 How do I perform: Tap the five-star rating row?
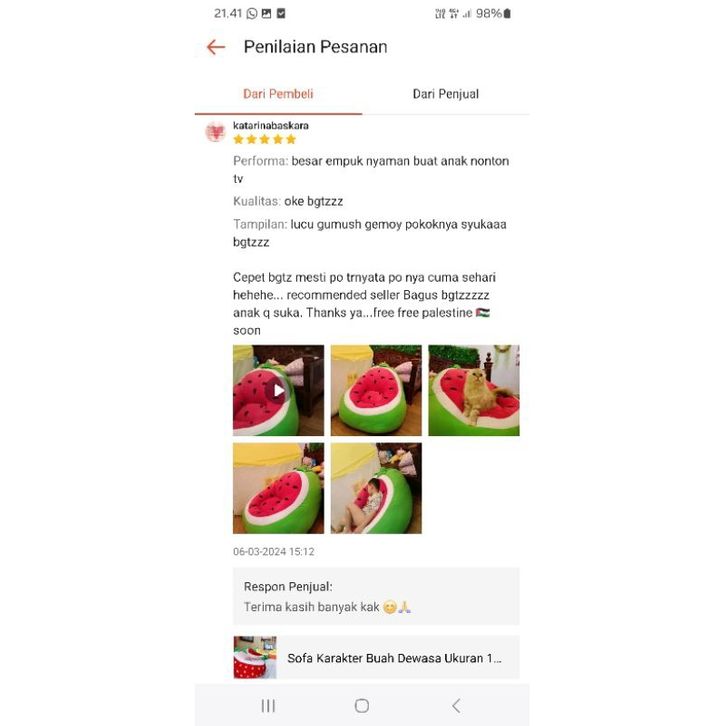(264, 139)
